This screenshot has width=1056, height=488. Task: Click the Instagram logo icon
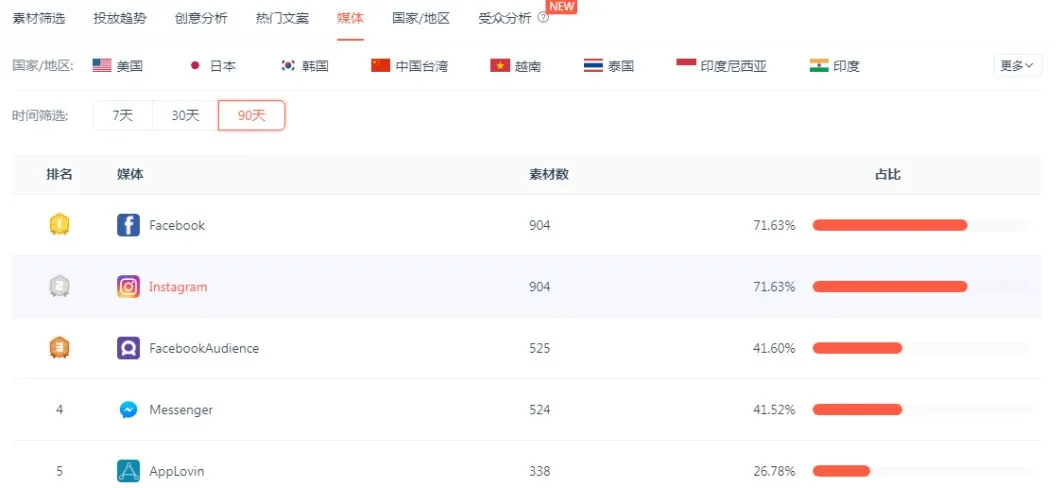coord(128,287)
